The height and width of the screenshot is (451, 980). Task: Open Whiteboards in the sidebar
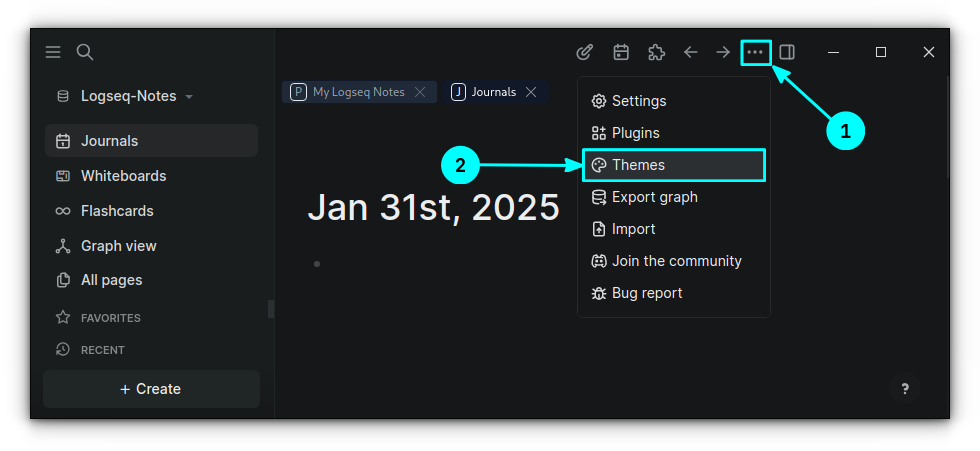pyautogui.click(x=123, y=176)
